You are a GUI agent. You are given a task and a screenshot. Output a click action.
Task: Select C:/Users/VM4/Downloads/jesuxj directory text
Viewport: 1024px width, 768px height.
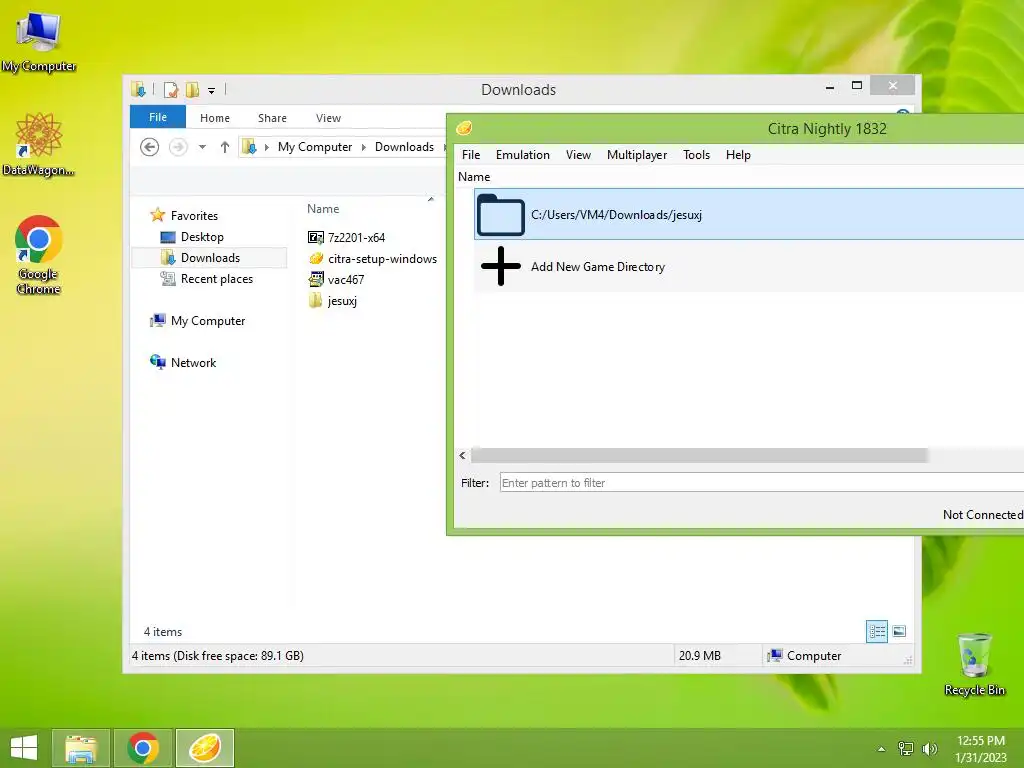click(616, 215)
